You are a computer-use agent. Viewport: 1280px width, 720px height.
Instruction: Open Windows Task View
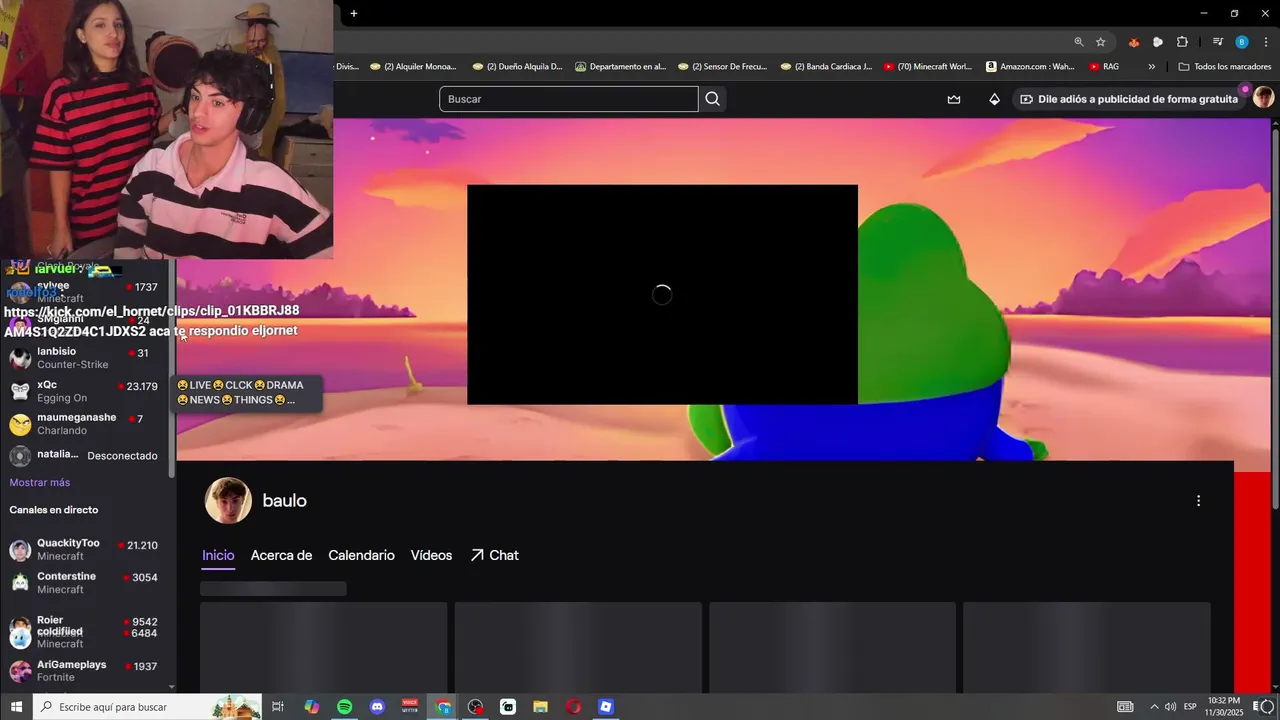pyautogui.click(x=278, y=707)
